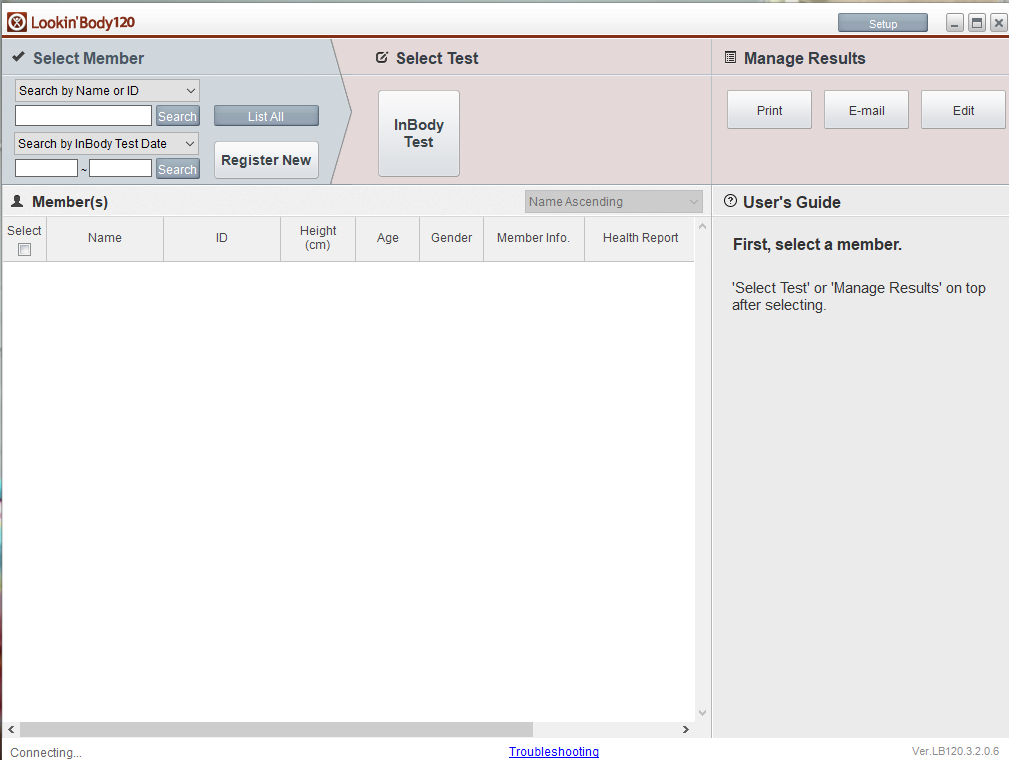
Task: Select the Select Member step header
Action: 88,58
